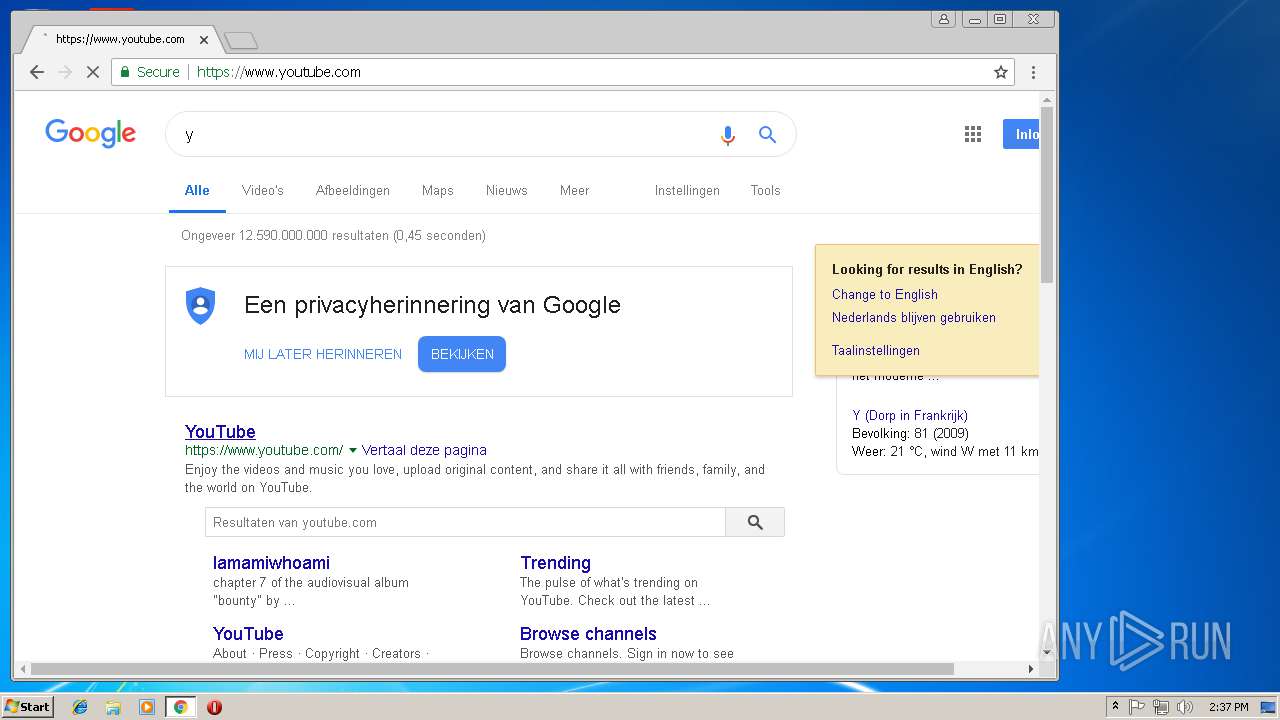Image resolution: width=1280 pixels, height=720 pixels.
Task: Click the Resultaten van youtube.com field
Action: (465, 522)
